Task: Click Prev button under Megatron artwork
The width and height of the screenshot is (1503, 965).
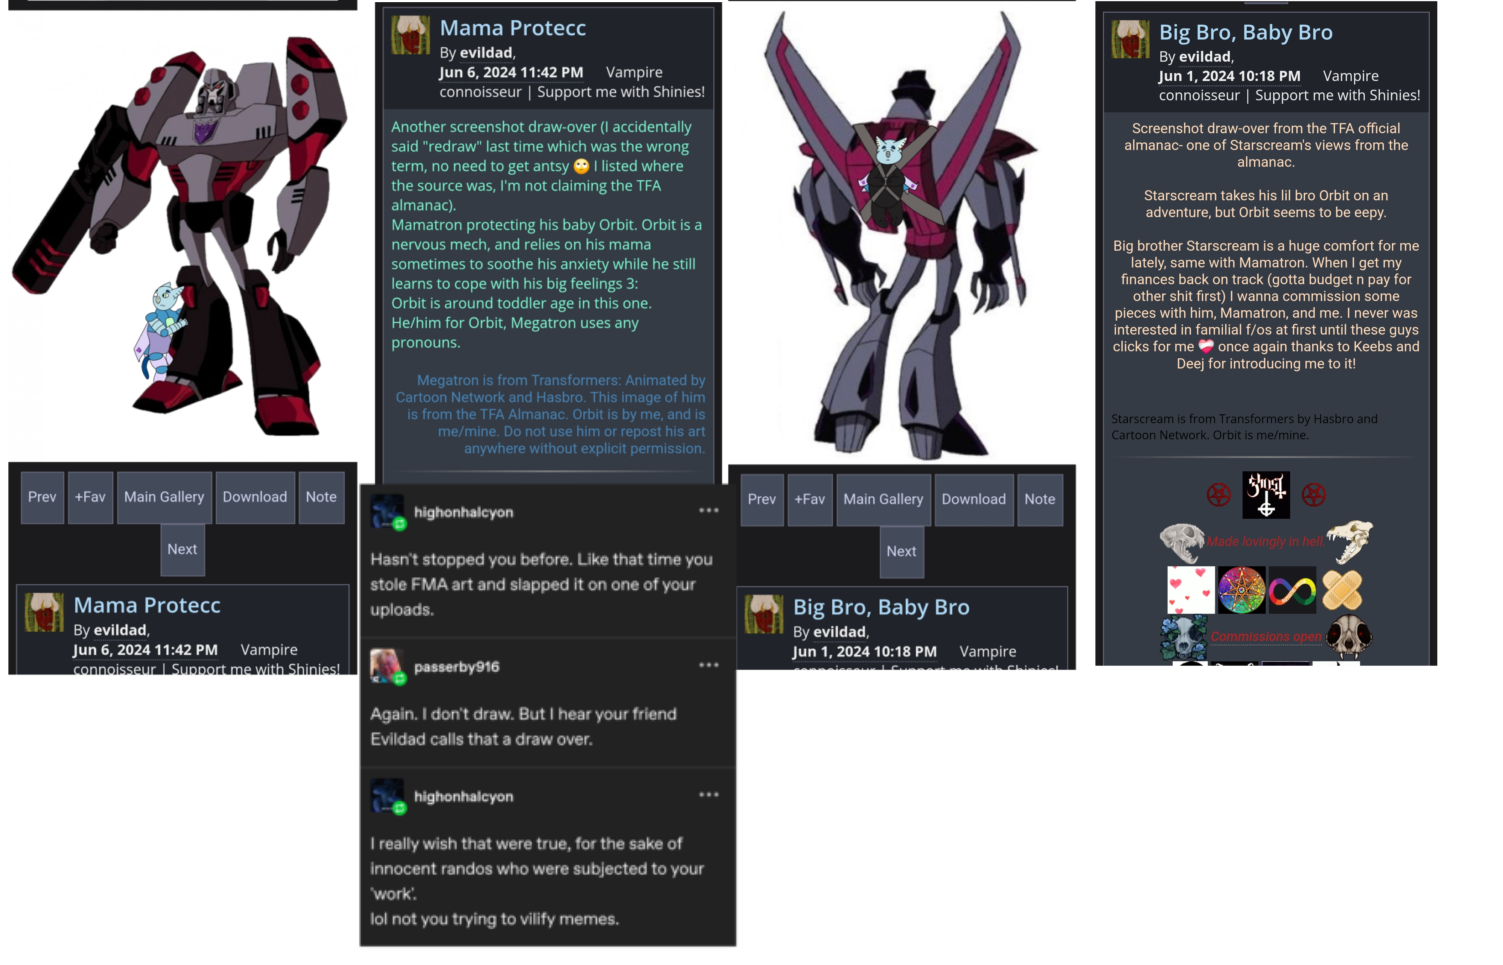Action: 42,497
